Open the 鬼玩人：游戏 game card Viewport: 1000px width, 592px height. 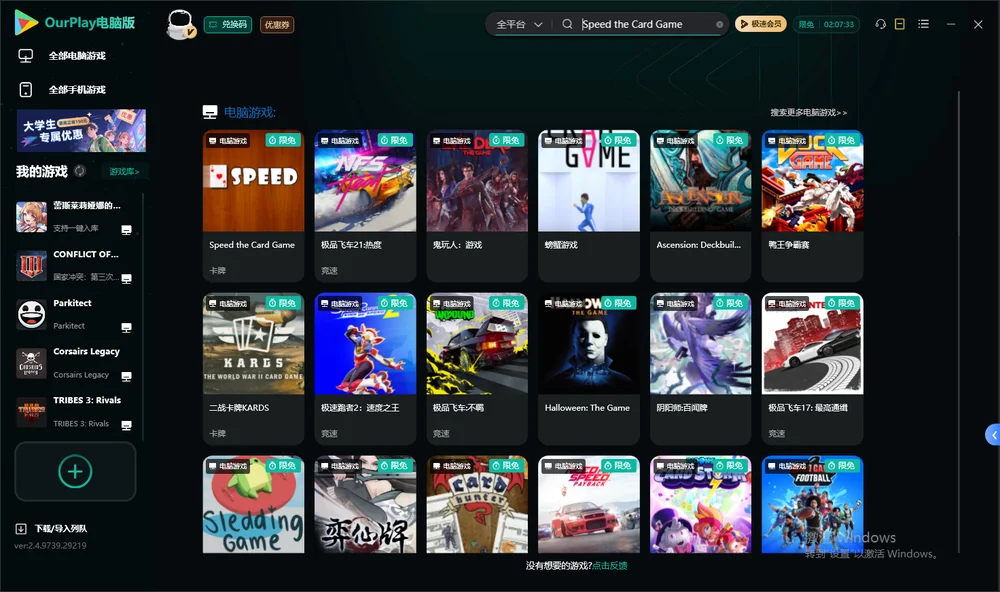pyautogui.click(x=477, y=205)
